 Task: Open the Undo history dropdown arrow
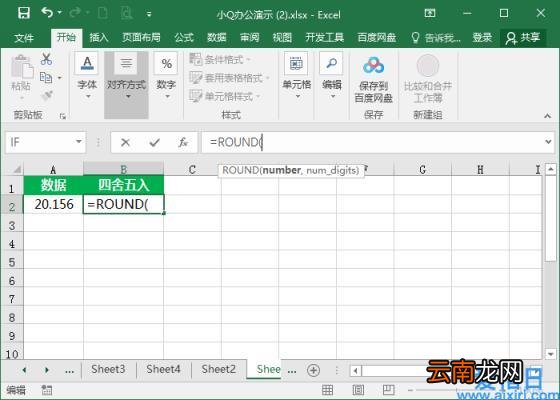pyautogui.click(x=60, y=13)
